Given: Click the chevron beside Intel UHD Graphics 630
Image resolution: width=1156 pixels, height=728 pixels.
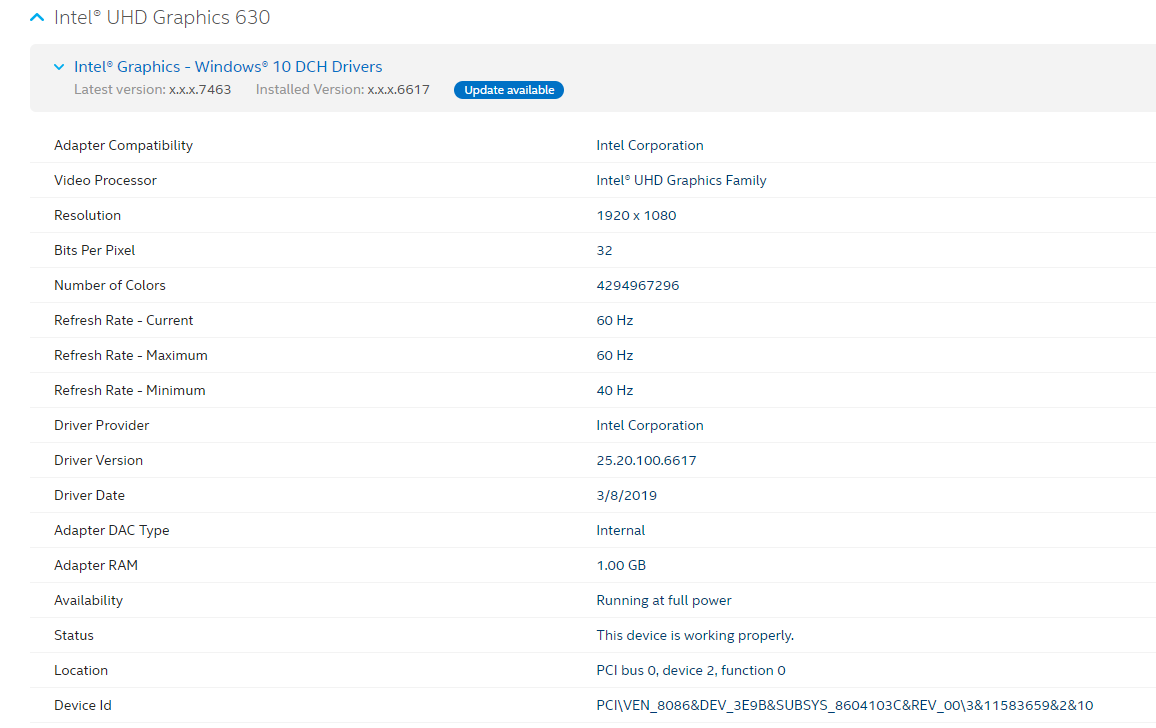Looking at the screenshot, I should point(36,16).
